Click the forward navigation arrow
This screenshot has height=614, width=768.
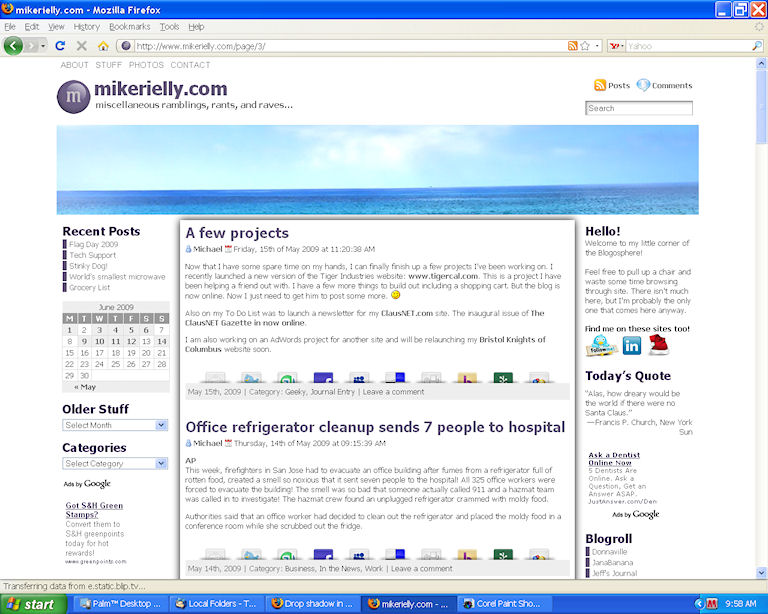[x=31, y=46]
